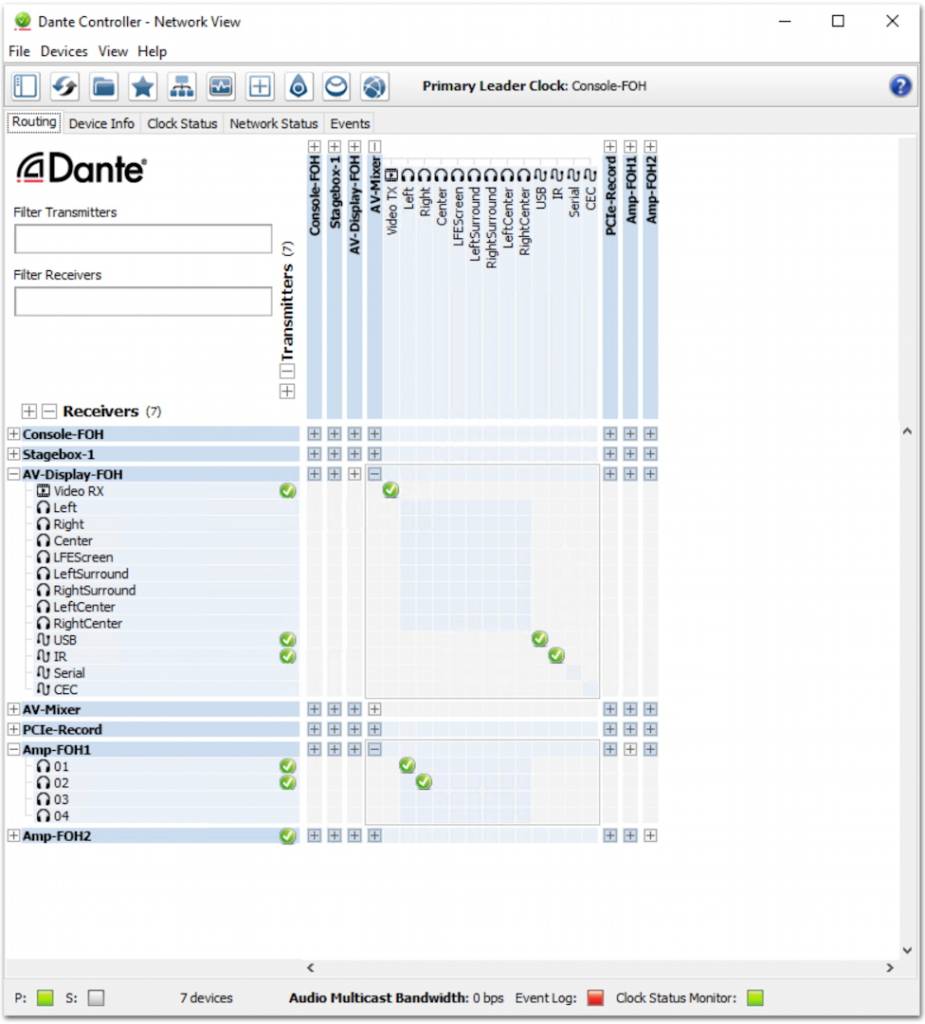Click the horizontal scrollbar left arrow

pos(310,968)
